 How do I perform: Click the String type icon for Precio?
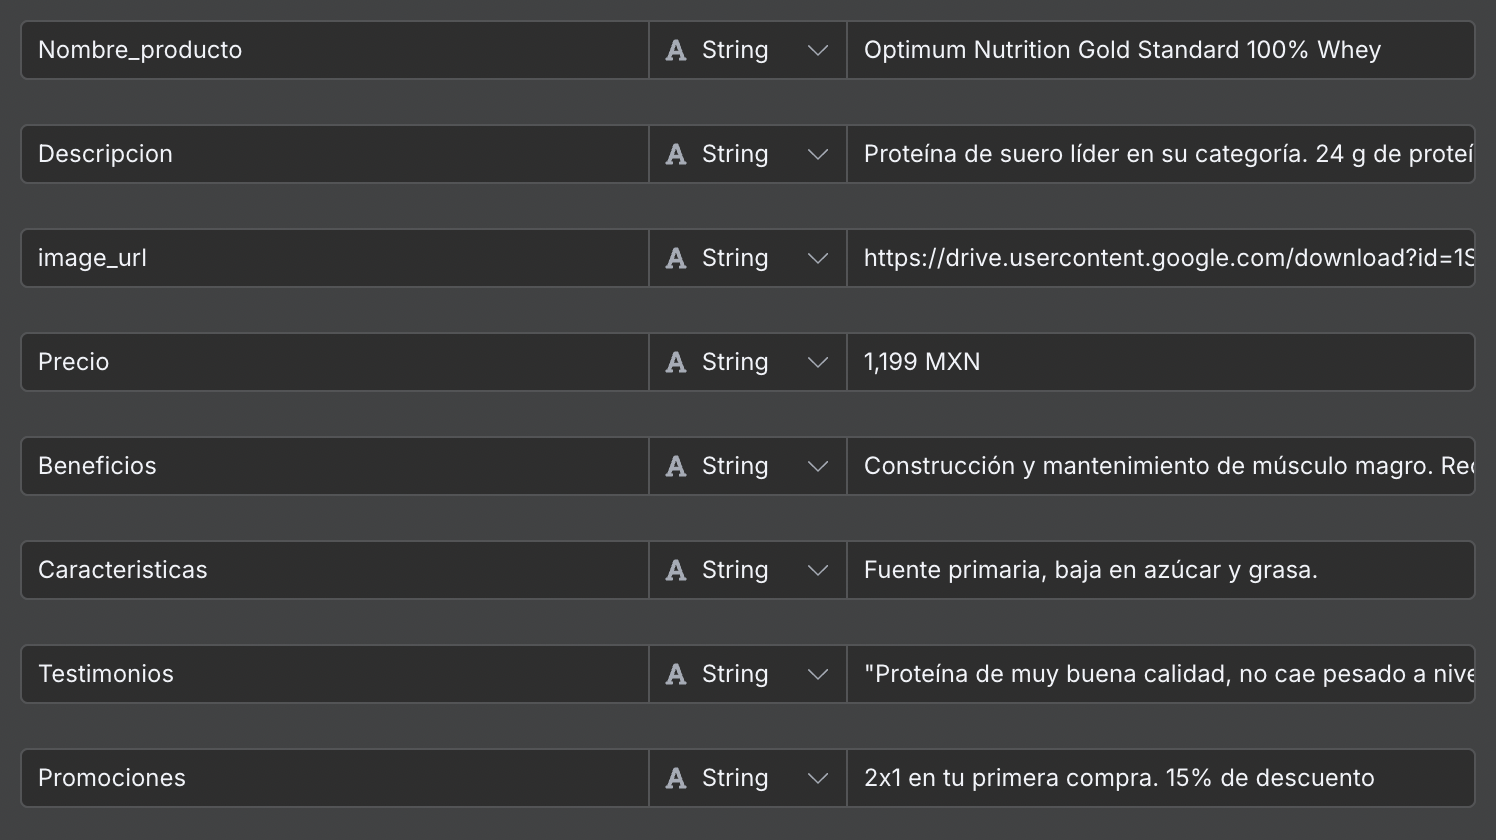[676, 363]
